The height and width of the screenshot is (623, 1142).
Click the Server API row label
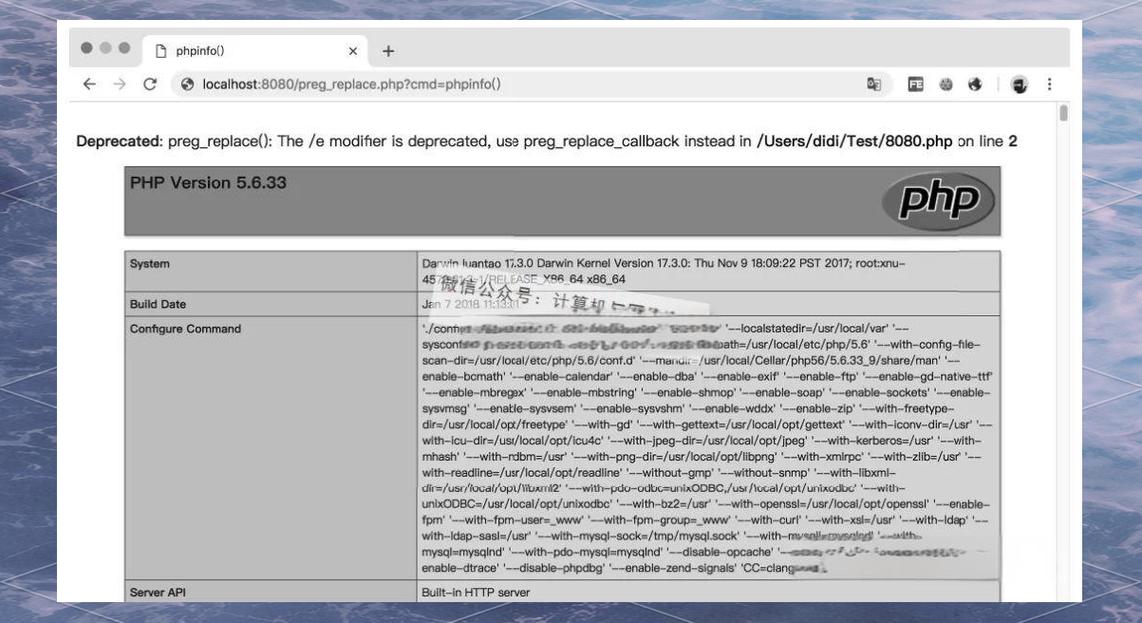pos(158,593)
